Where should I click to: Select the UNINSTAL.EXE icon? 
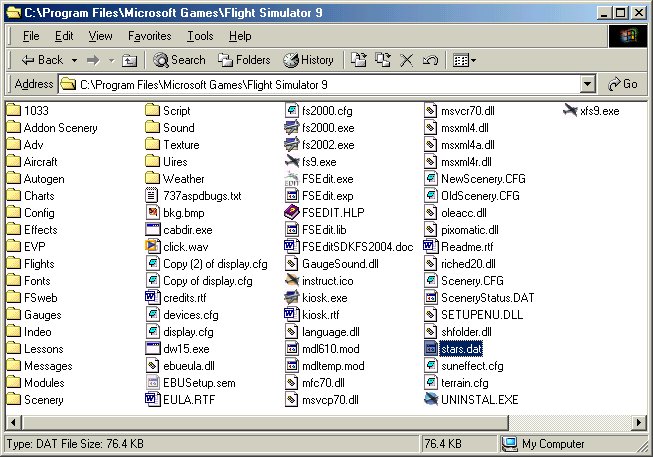[x=431, y=400]
